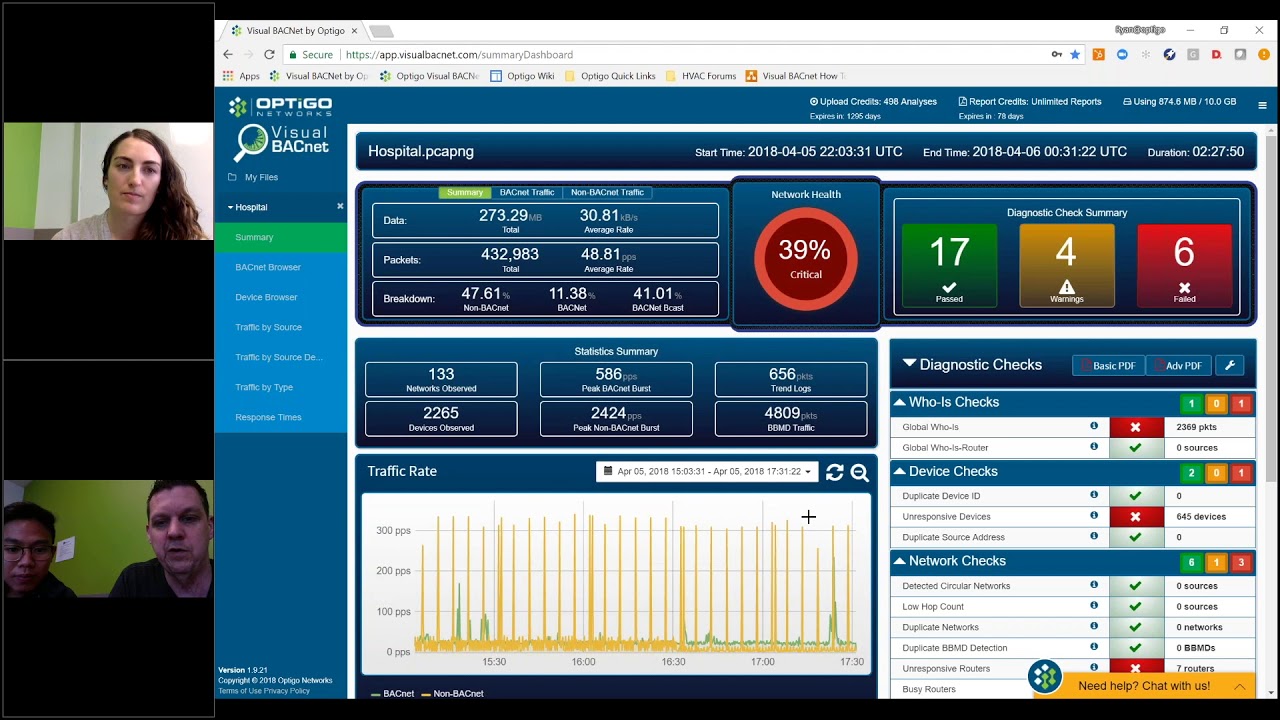Click info icon next to Global Who-Is

1094,426
